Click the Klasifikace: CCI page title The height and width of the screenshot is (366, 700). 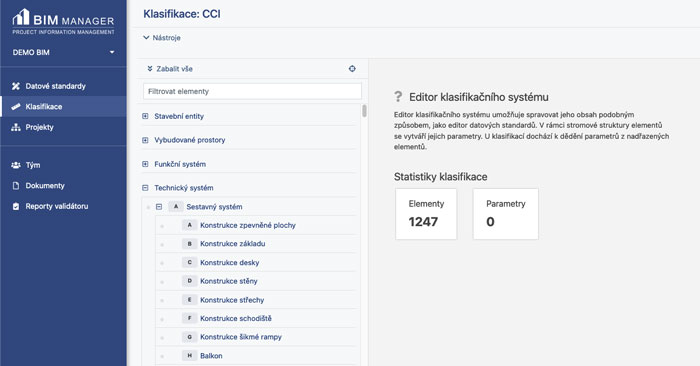coord(182,14)
